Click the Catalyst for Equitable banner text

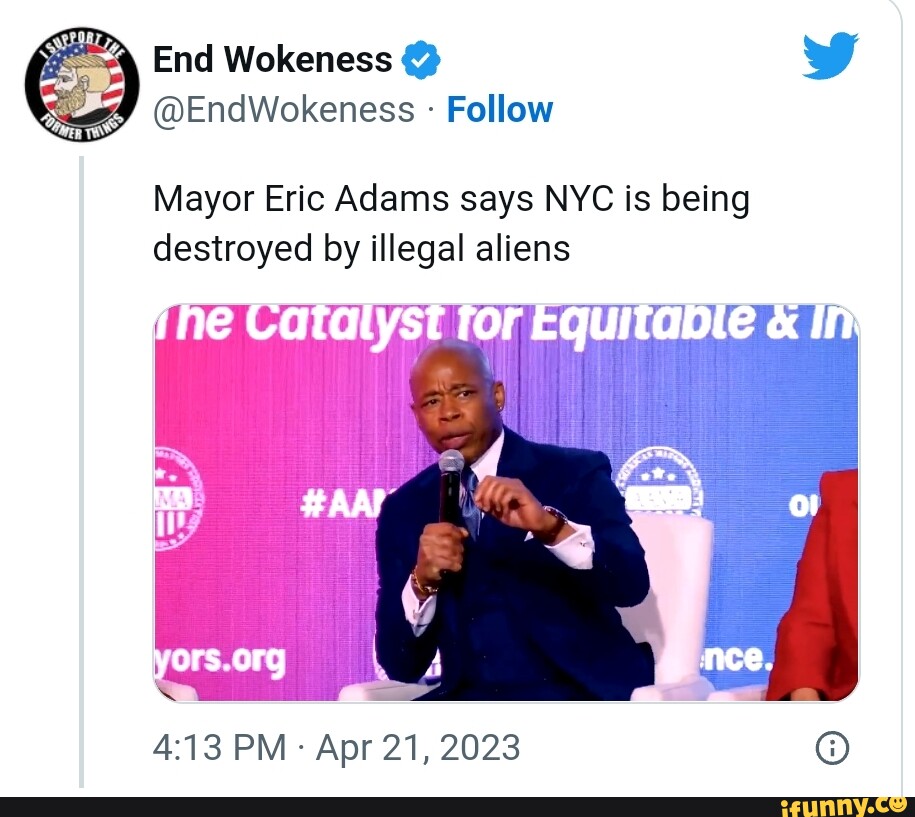click(x=506, y=323)
